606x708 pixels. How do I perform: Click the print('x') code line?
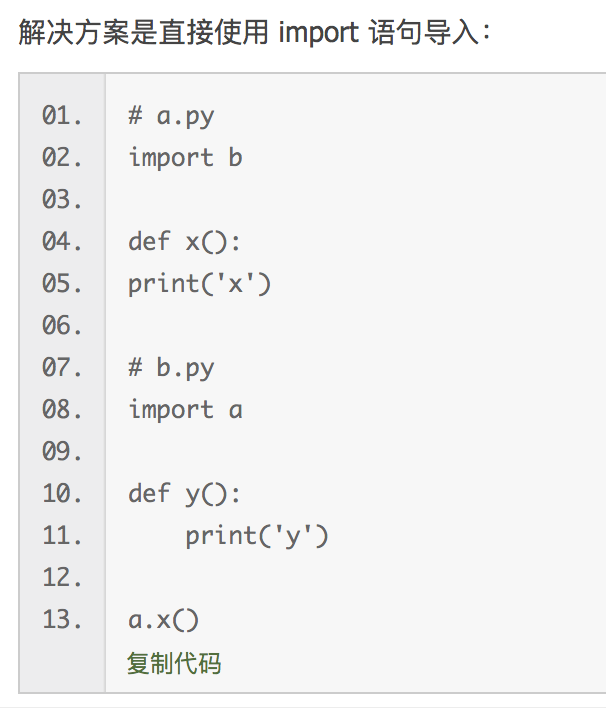pos(199,284)
